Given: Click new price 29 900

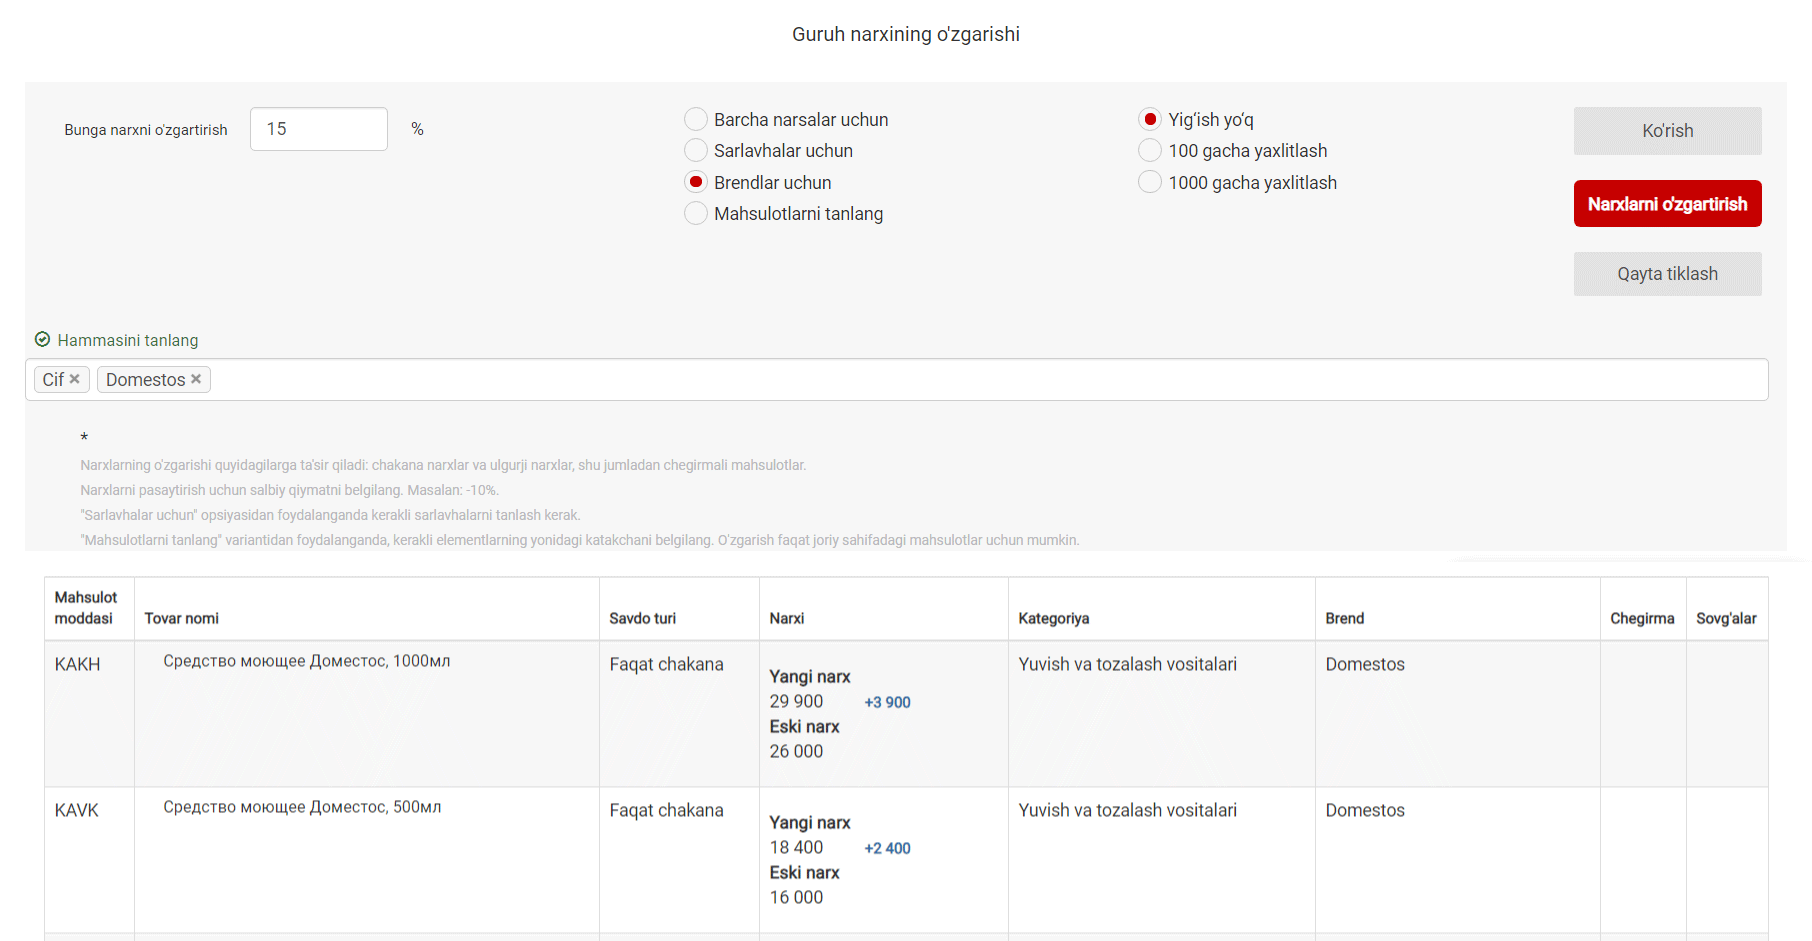Looking at the screenshot, I should 796,701.
